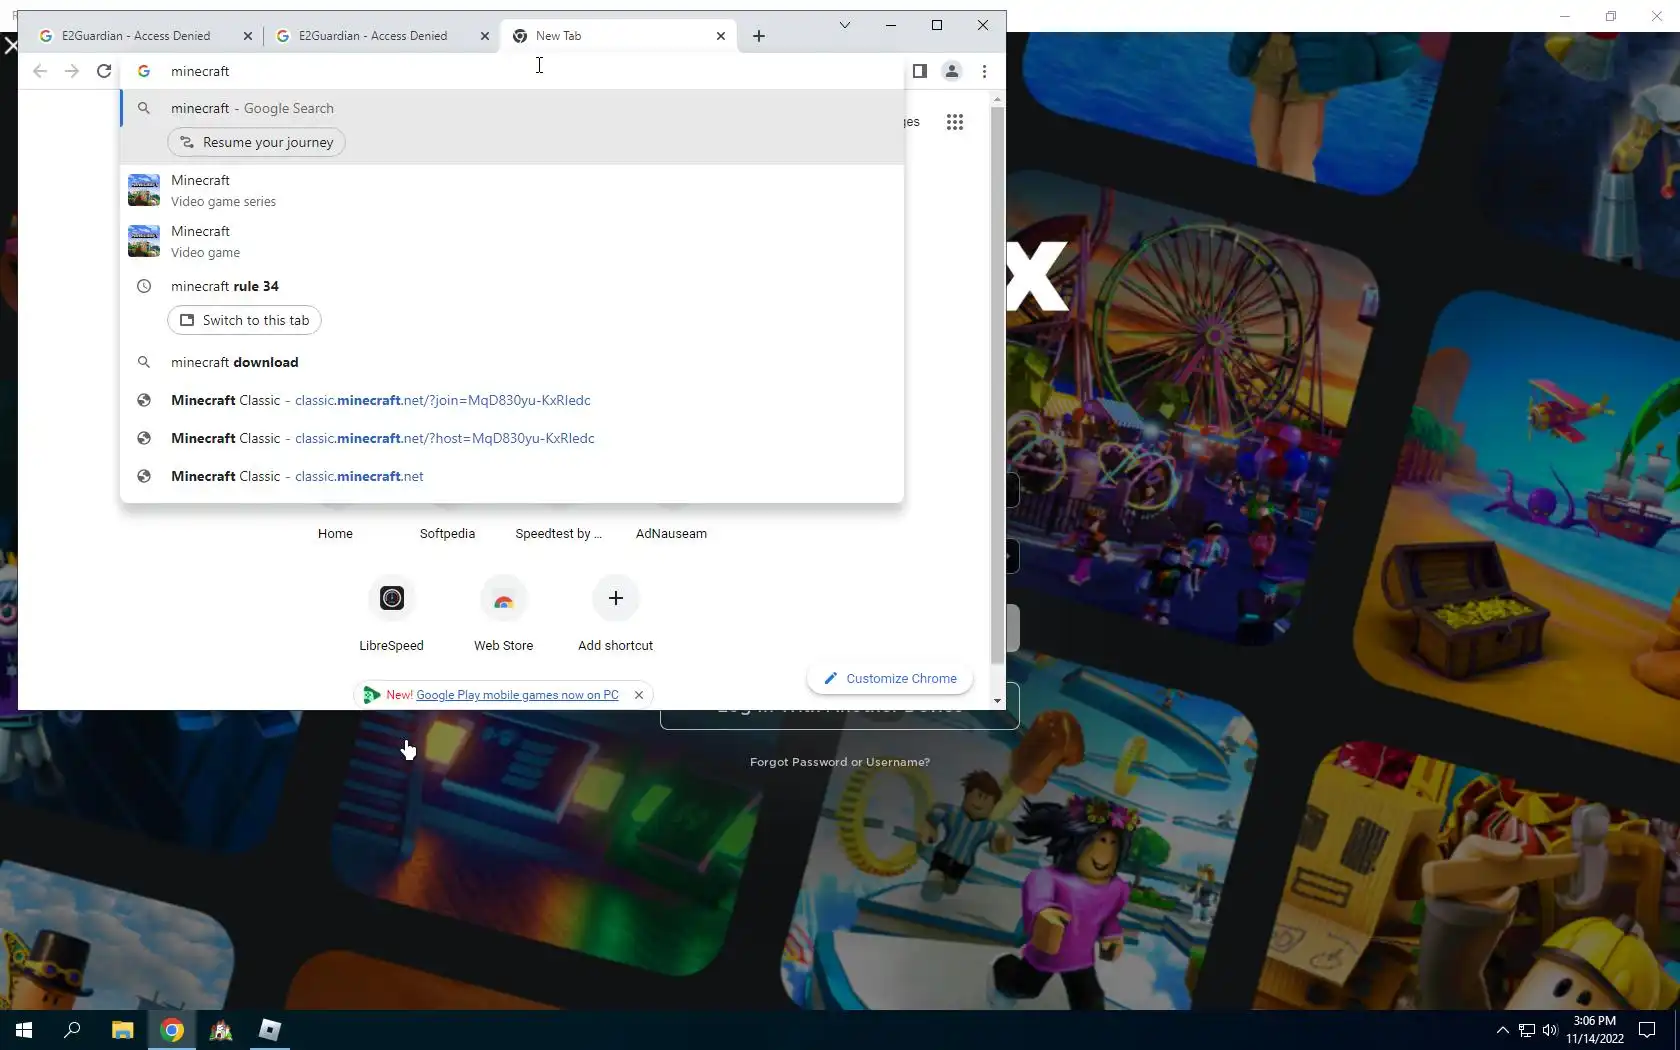Open the Chrome three-dot menu
This screenshot has height=1050, width=1680.
pos(984,71)
